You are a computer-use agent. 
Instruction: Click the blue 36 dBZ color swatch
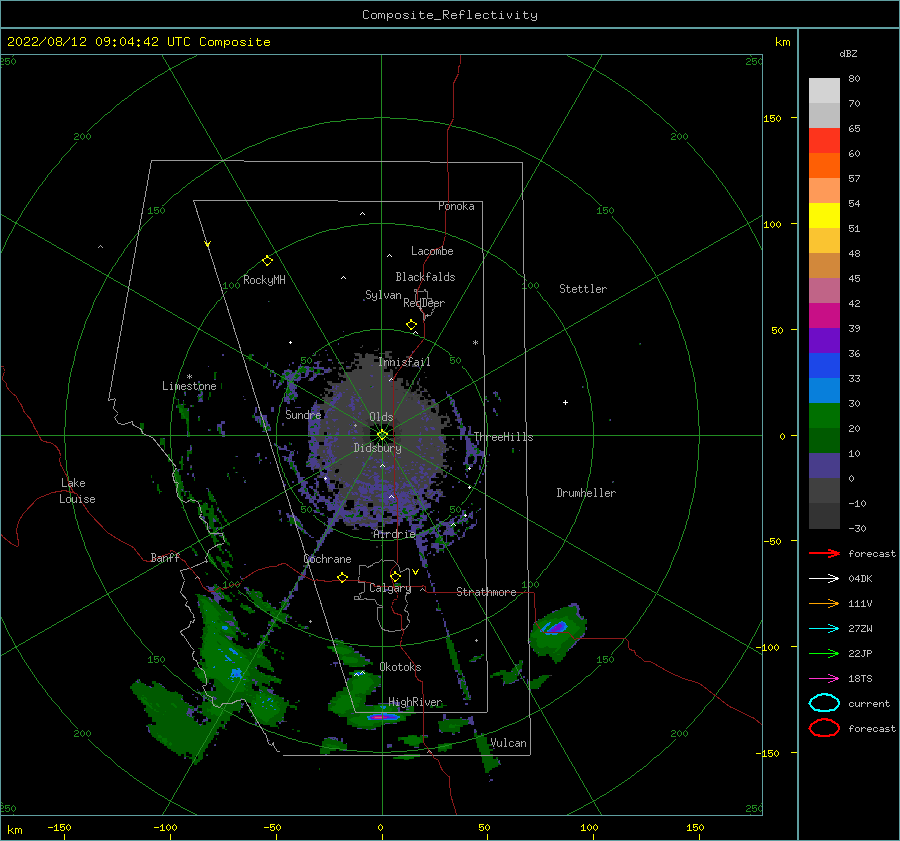[x=824, y=365]
